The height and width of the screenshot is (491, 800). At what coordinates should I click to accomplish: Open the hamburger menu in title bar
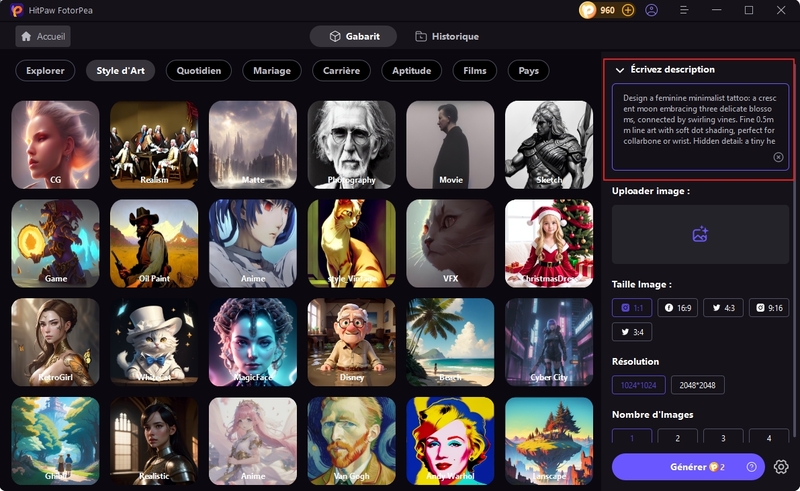(x=684, y=10)
